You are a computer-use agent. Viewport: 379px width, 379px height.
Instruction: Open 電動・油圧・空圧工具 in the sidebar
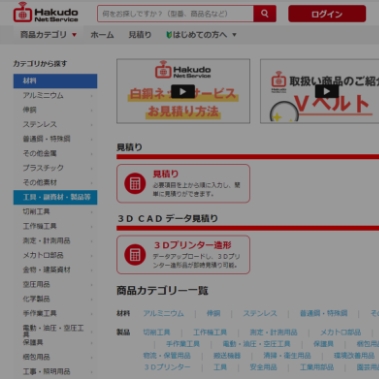[x=55, y=331]
